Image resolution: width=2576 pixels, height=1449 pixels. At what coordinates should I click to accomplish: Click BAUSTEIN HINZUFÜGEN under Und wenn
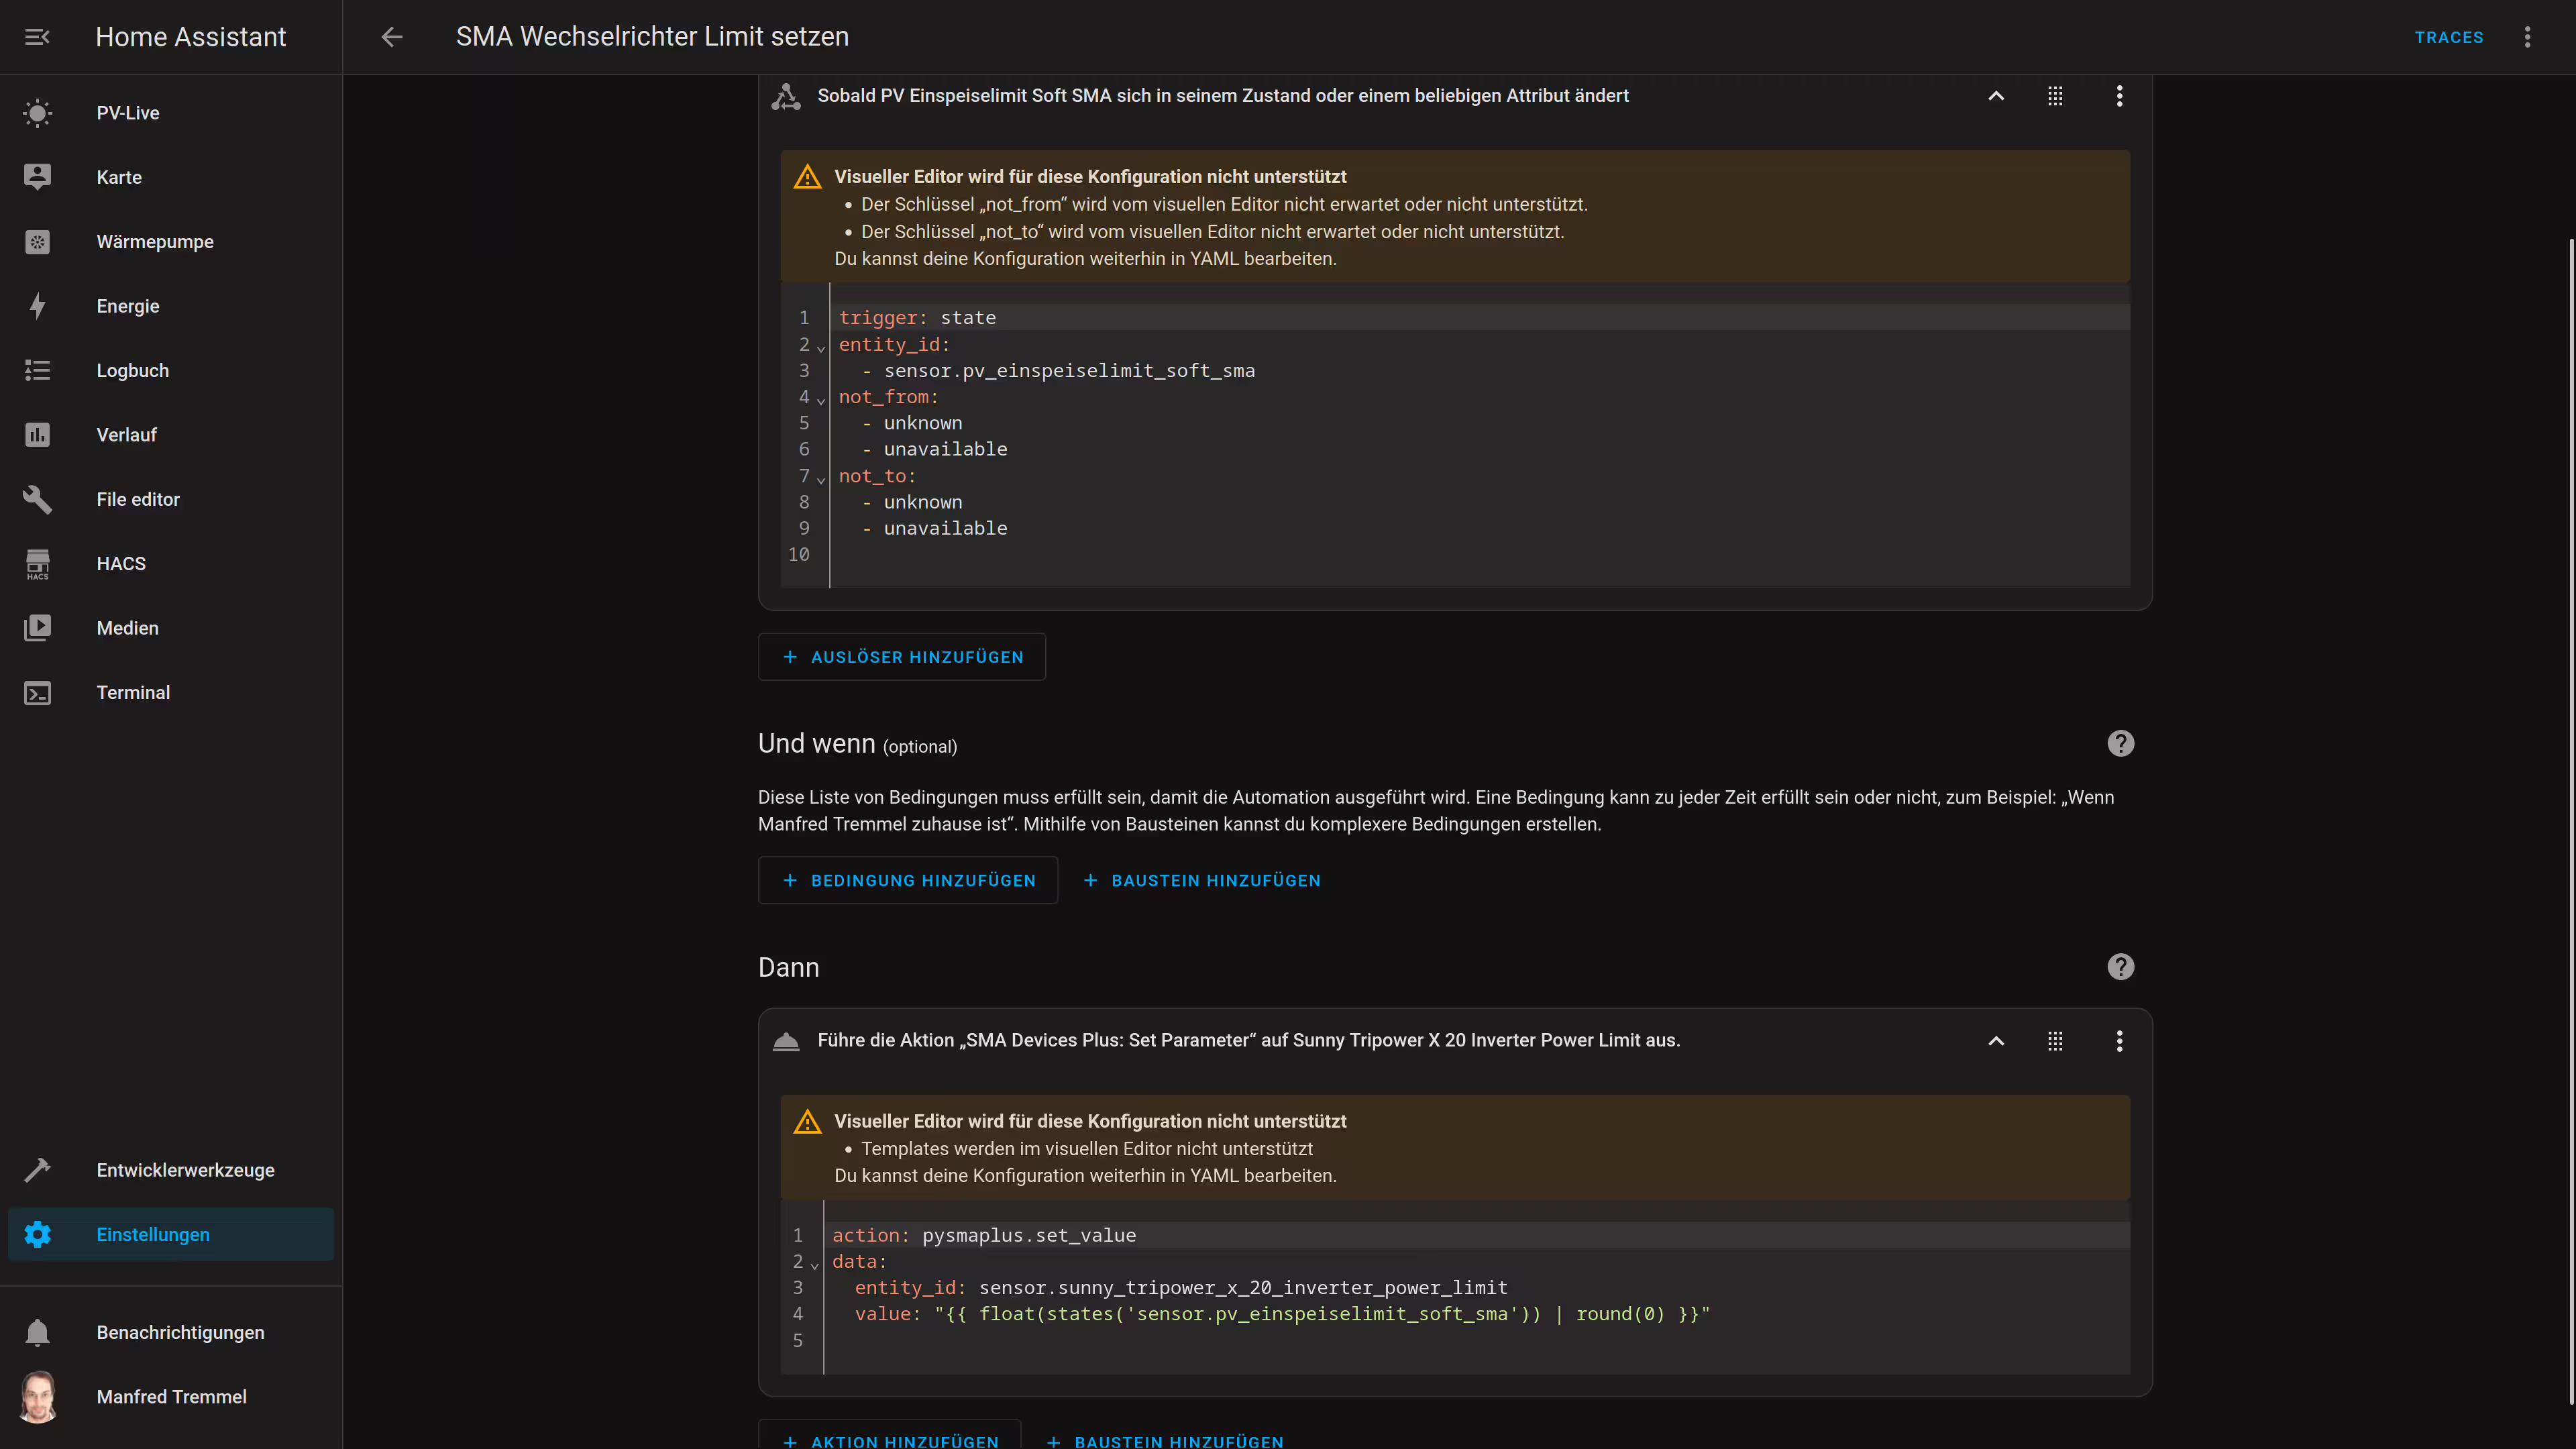coord(1202,880)
